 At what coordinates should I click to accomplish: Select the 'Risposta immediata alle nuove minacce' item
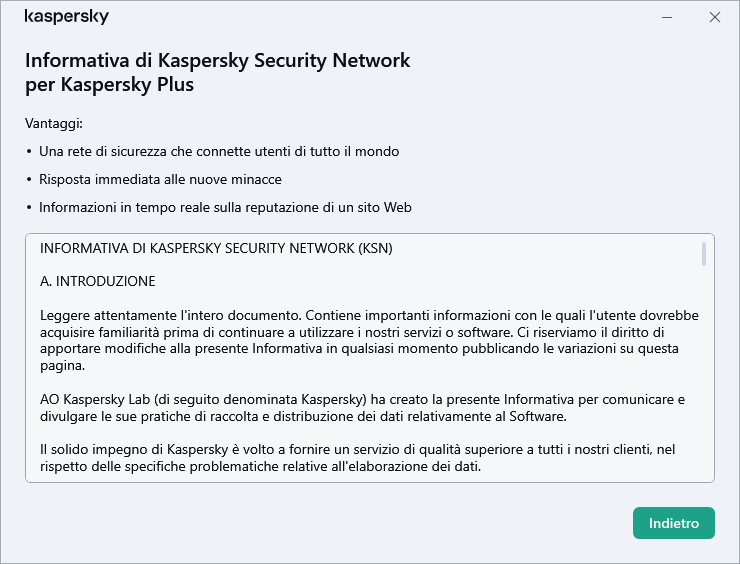pos(160,180)
